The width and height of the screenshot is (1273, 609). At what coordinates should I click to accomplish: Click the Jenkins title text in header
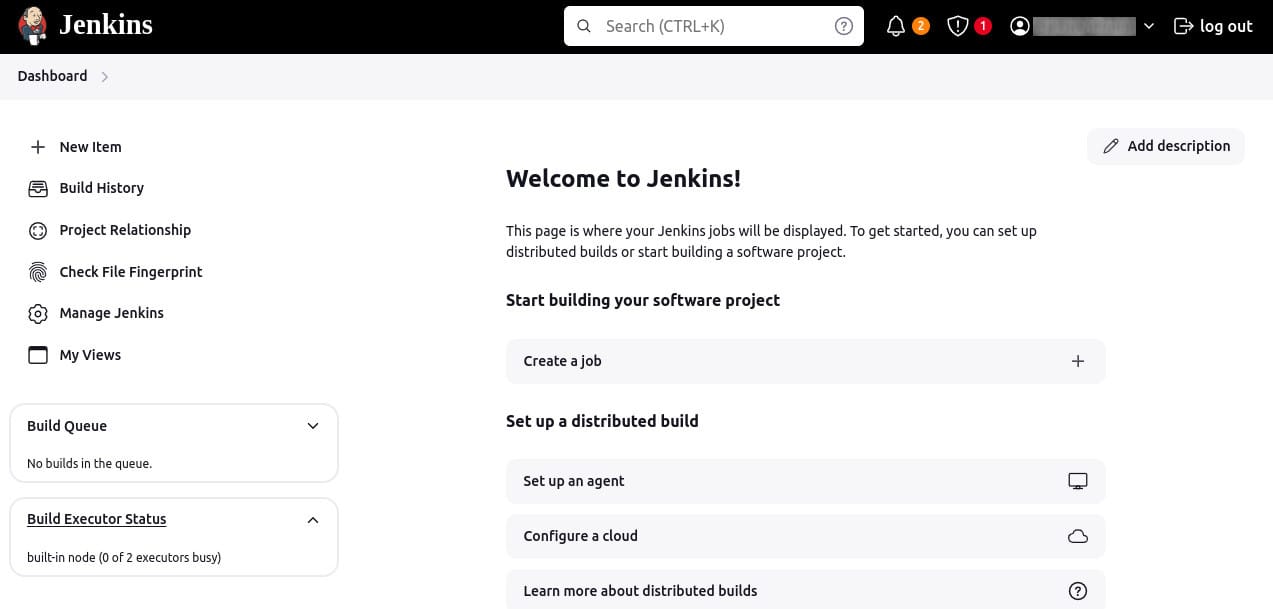pyautogui.click(x=106, y=25)
